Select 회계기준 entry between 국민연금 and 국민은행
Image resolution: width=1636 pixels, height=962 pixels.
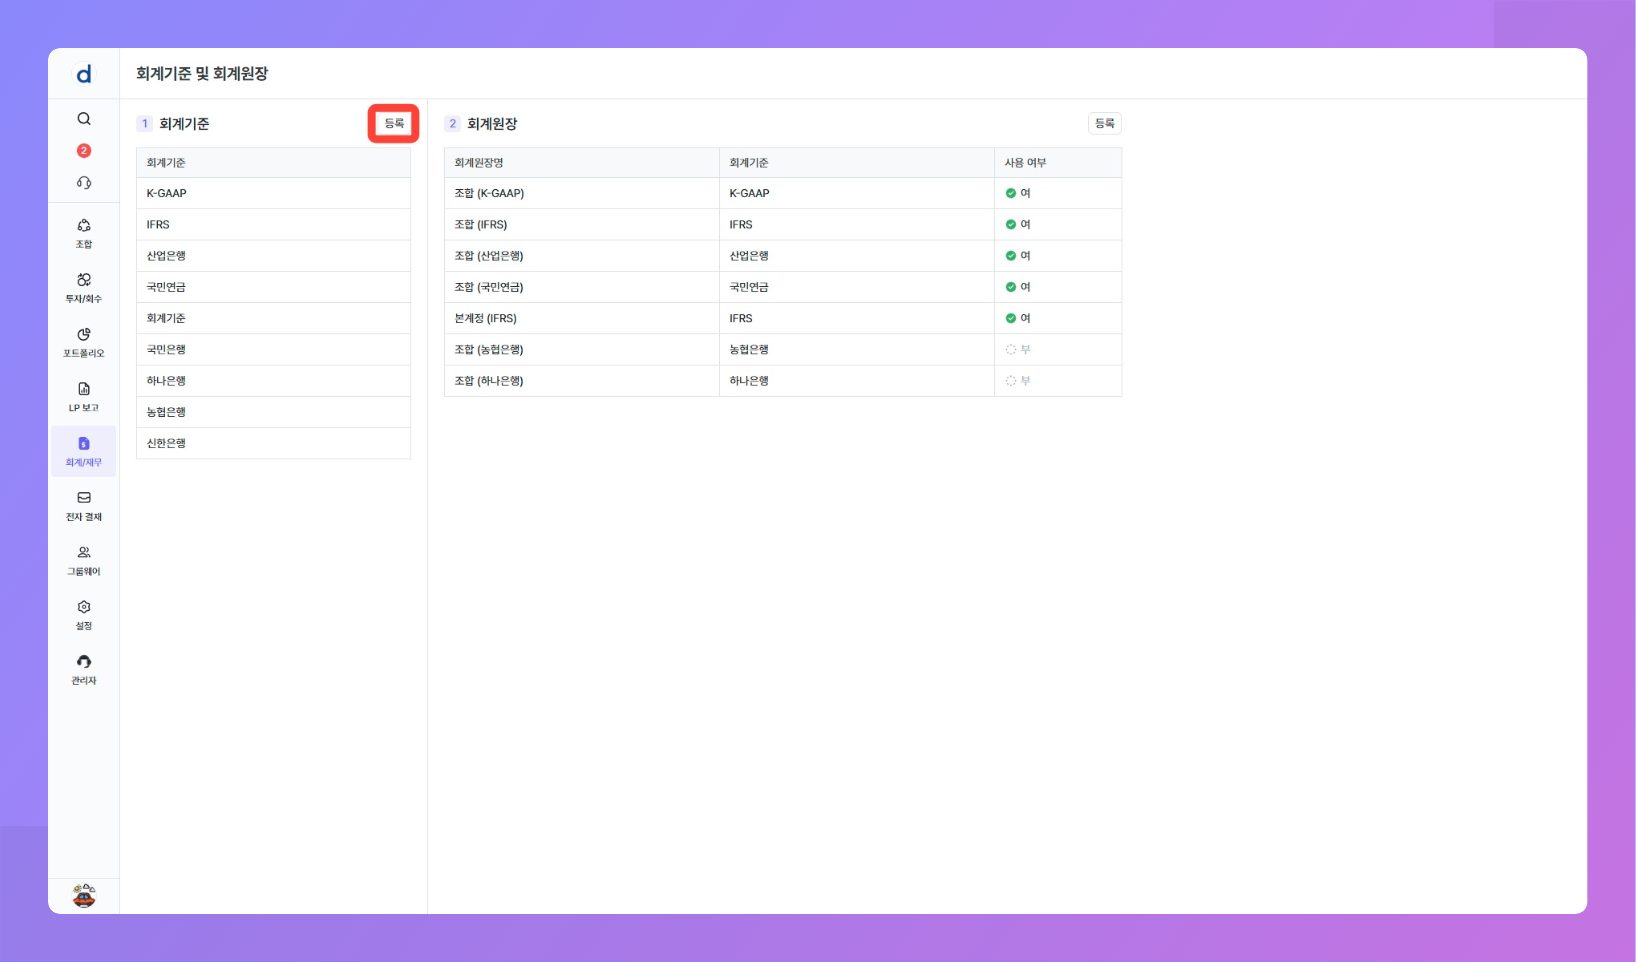pyautogui.click(x=273, y=318)
